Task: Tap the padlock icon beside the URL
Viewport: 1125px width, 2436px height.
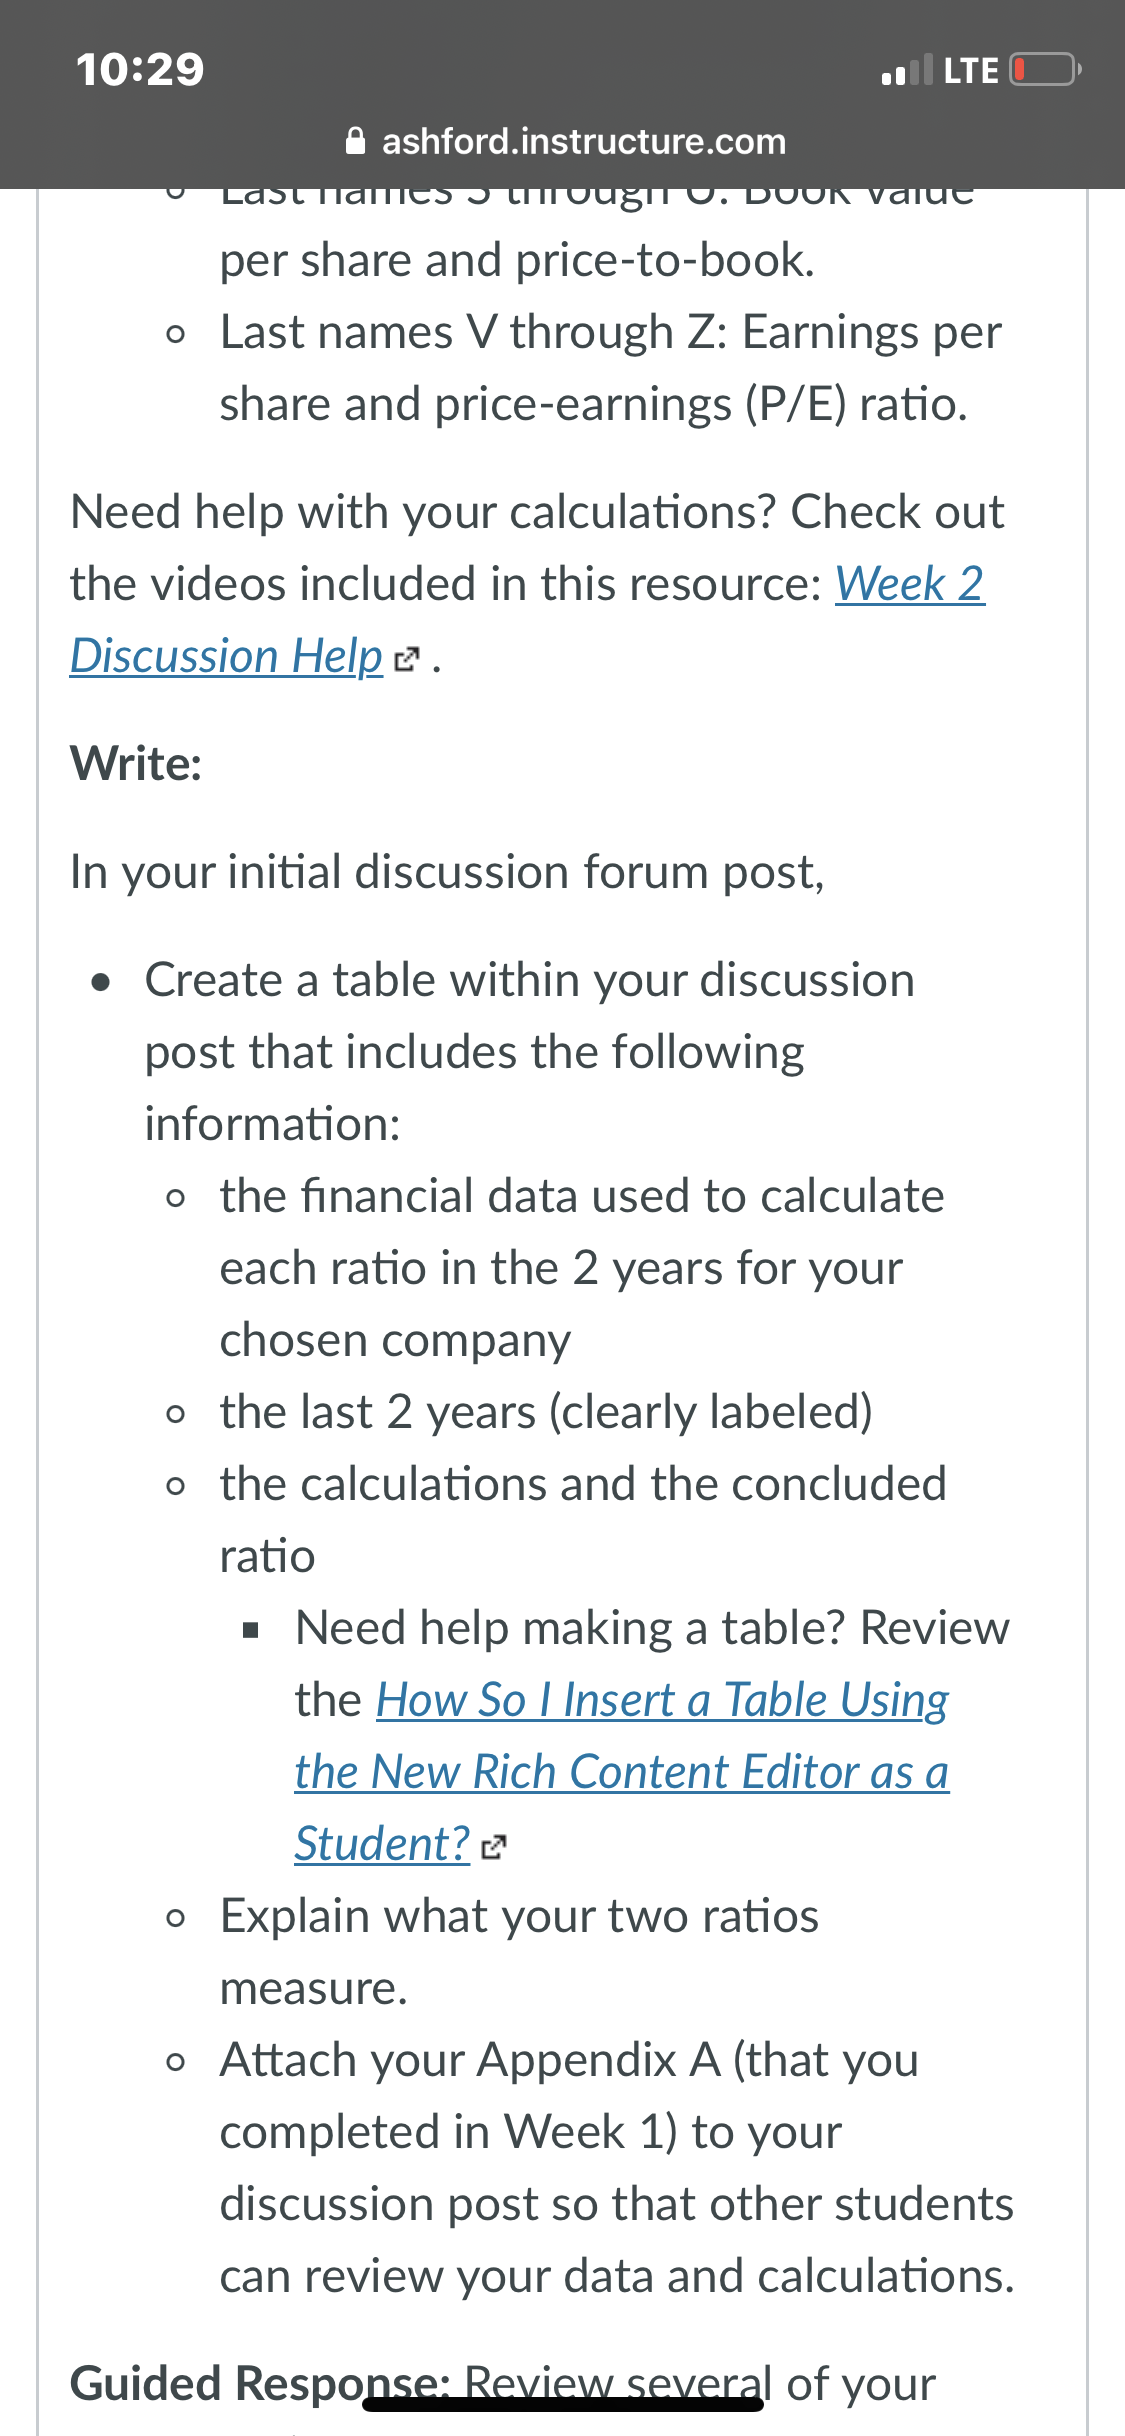Action: [355, 141]
